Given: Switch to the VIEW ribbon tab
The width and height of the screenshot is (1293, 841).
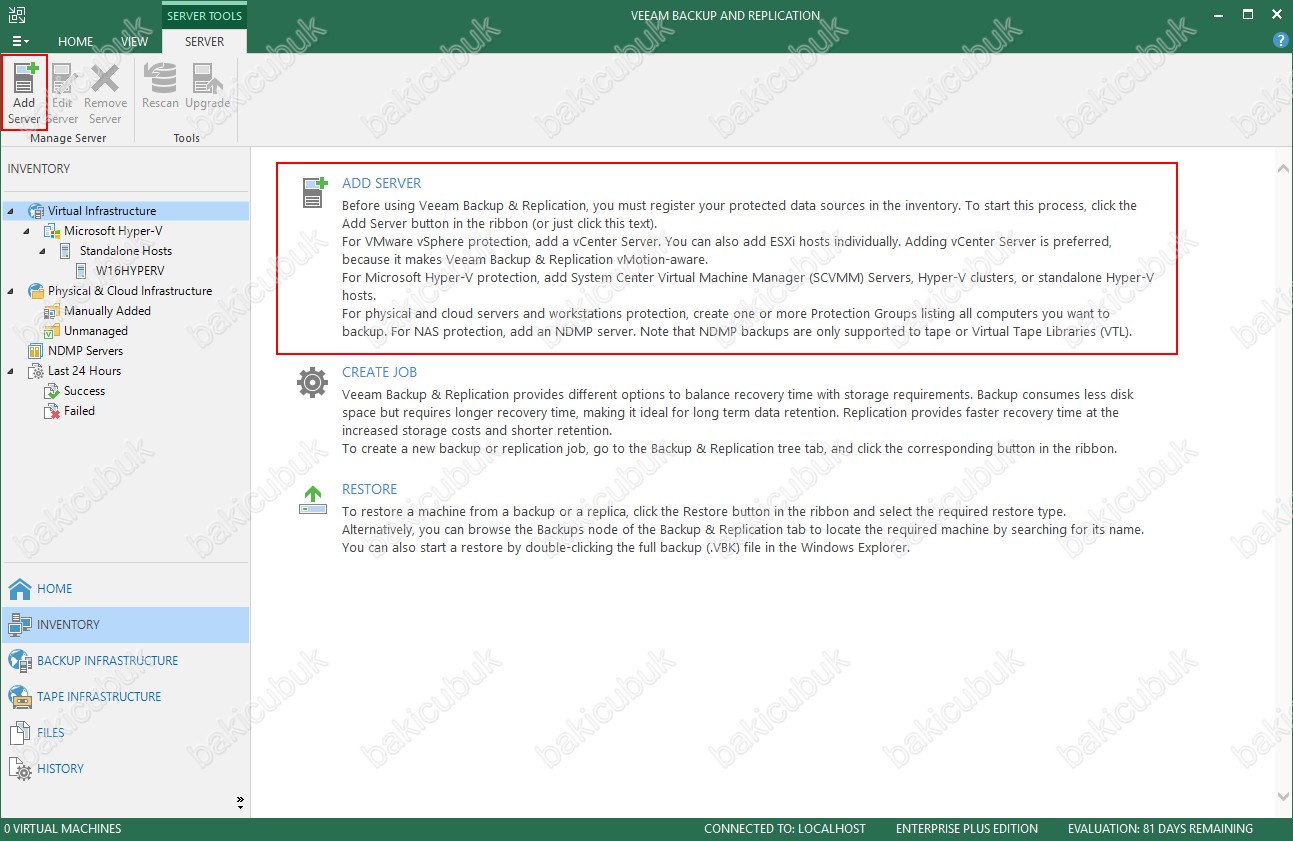Looking at the screenshot, I should coord(134,42).
